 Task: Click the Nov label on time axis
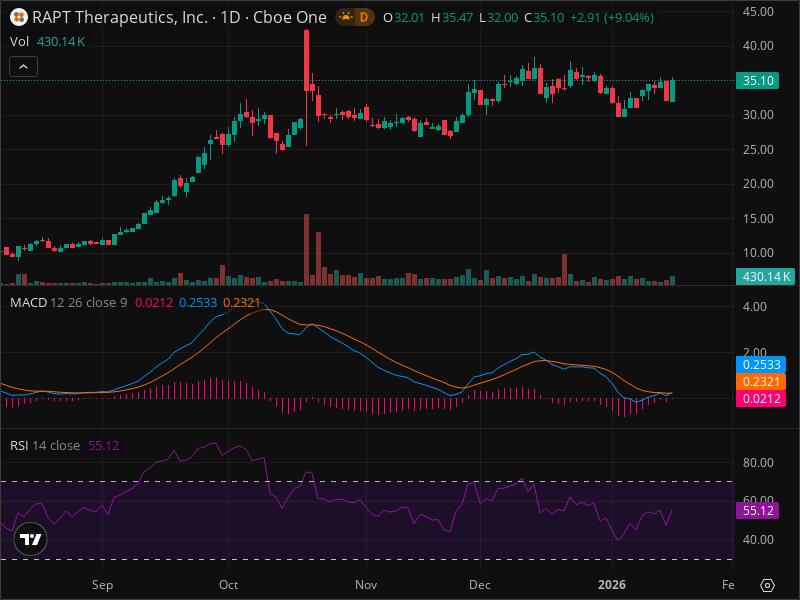pyautogui.click(x=366, y=585)
